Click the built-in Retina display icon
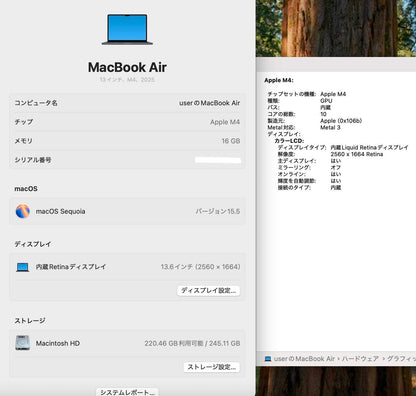 (x=23, y=267)
